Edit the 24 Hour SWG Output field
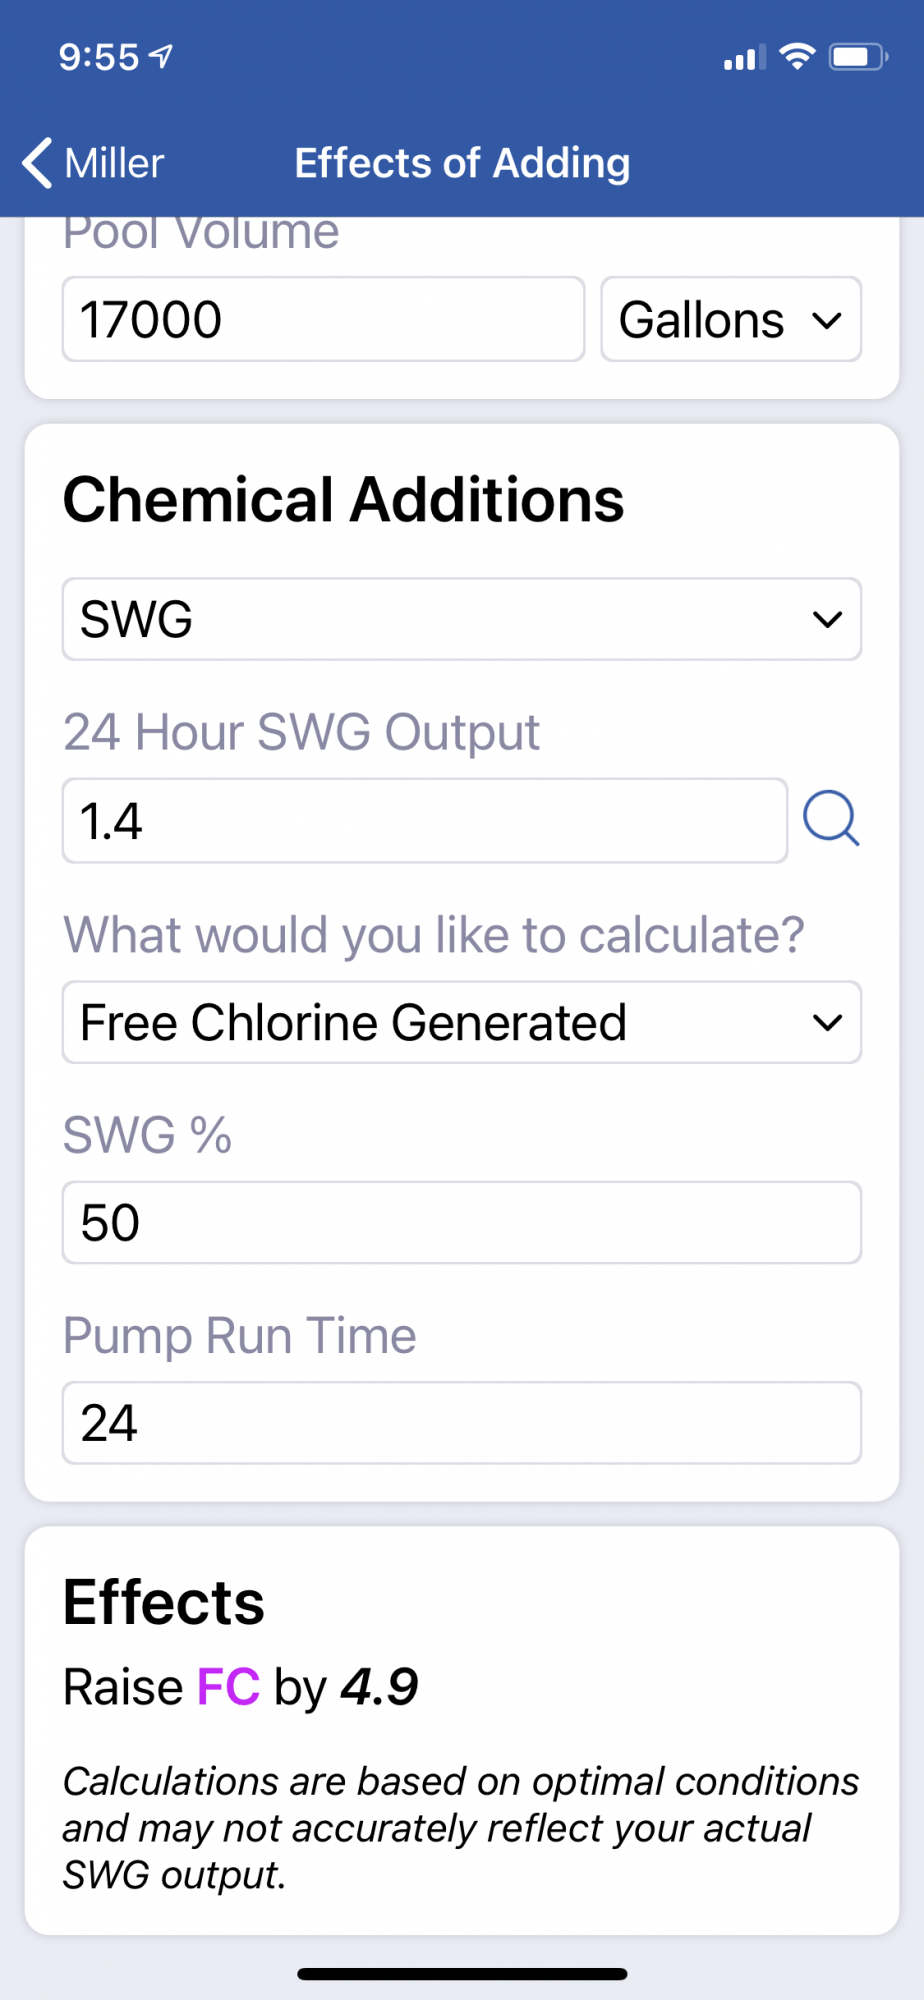Viewport: 924px width, 2000px height. click(425, 821)
